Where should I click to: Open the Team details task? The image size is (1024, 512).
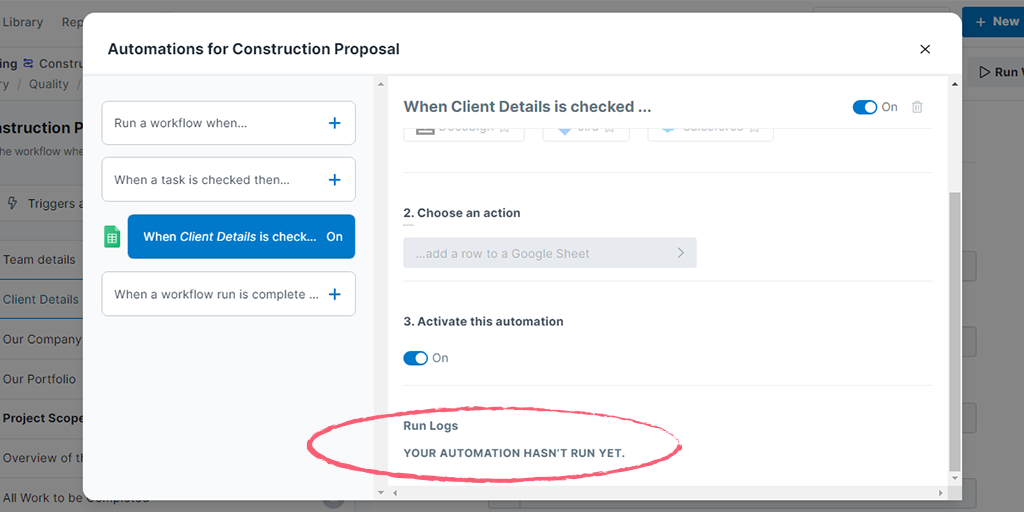click(39, 259)
